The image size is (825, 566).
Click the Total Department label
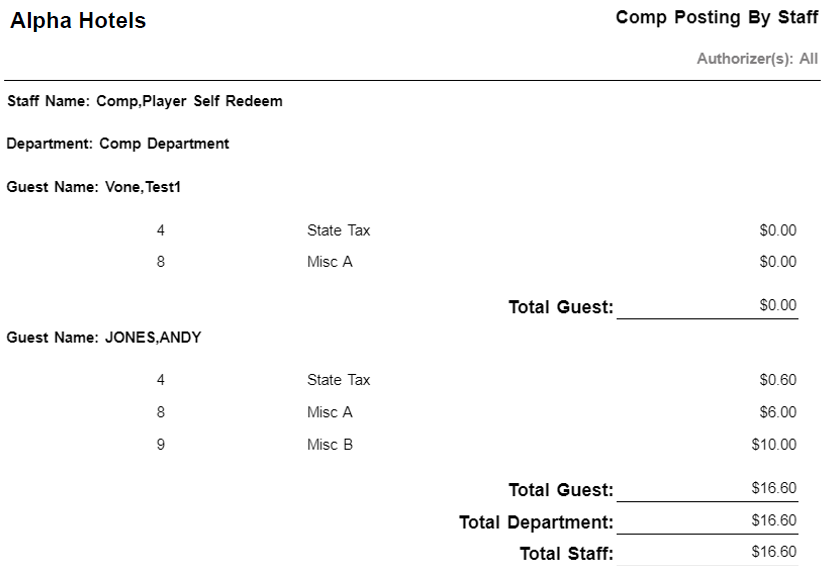536,522
